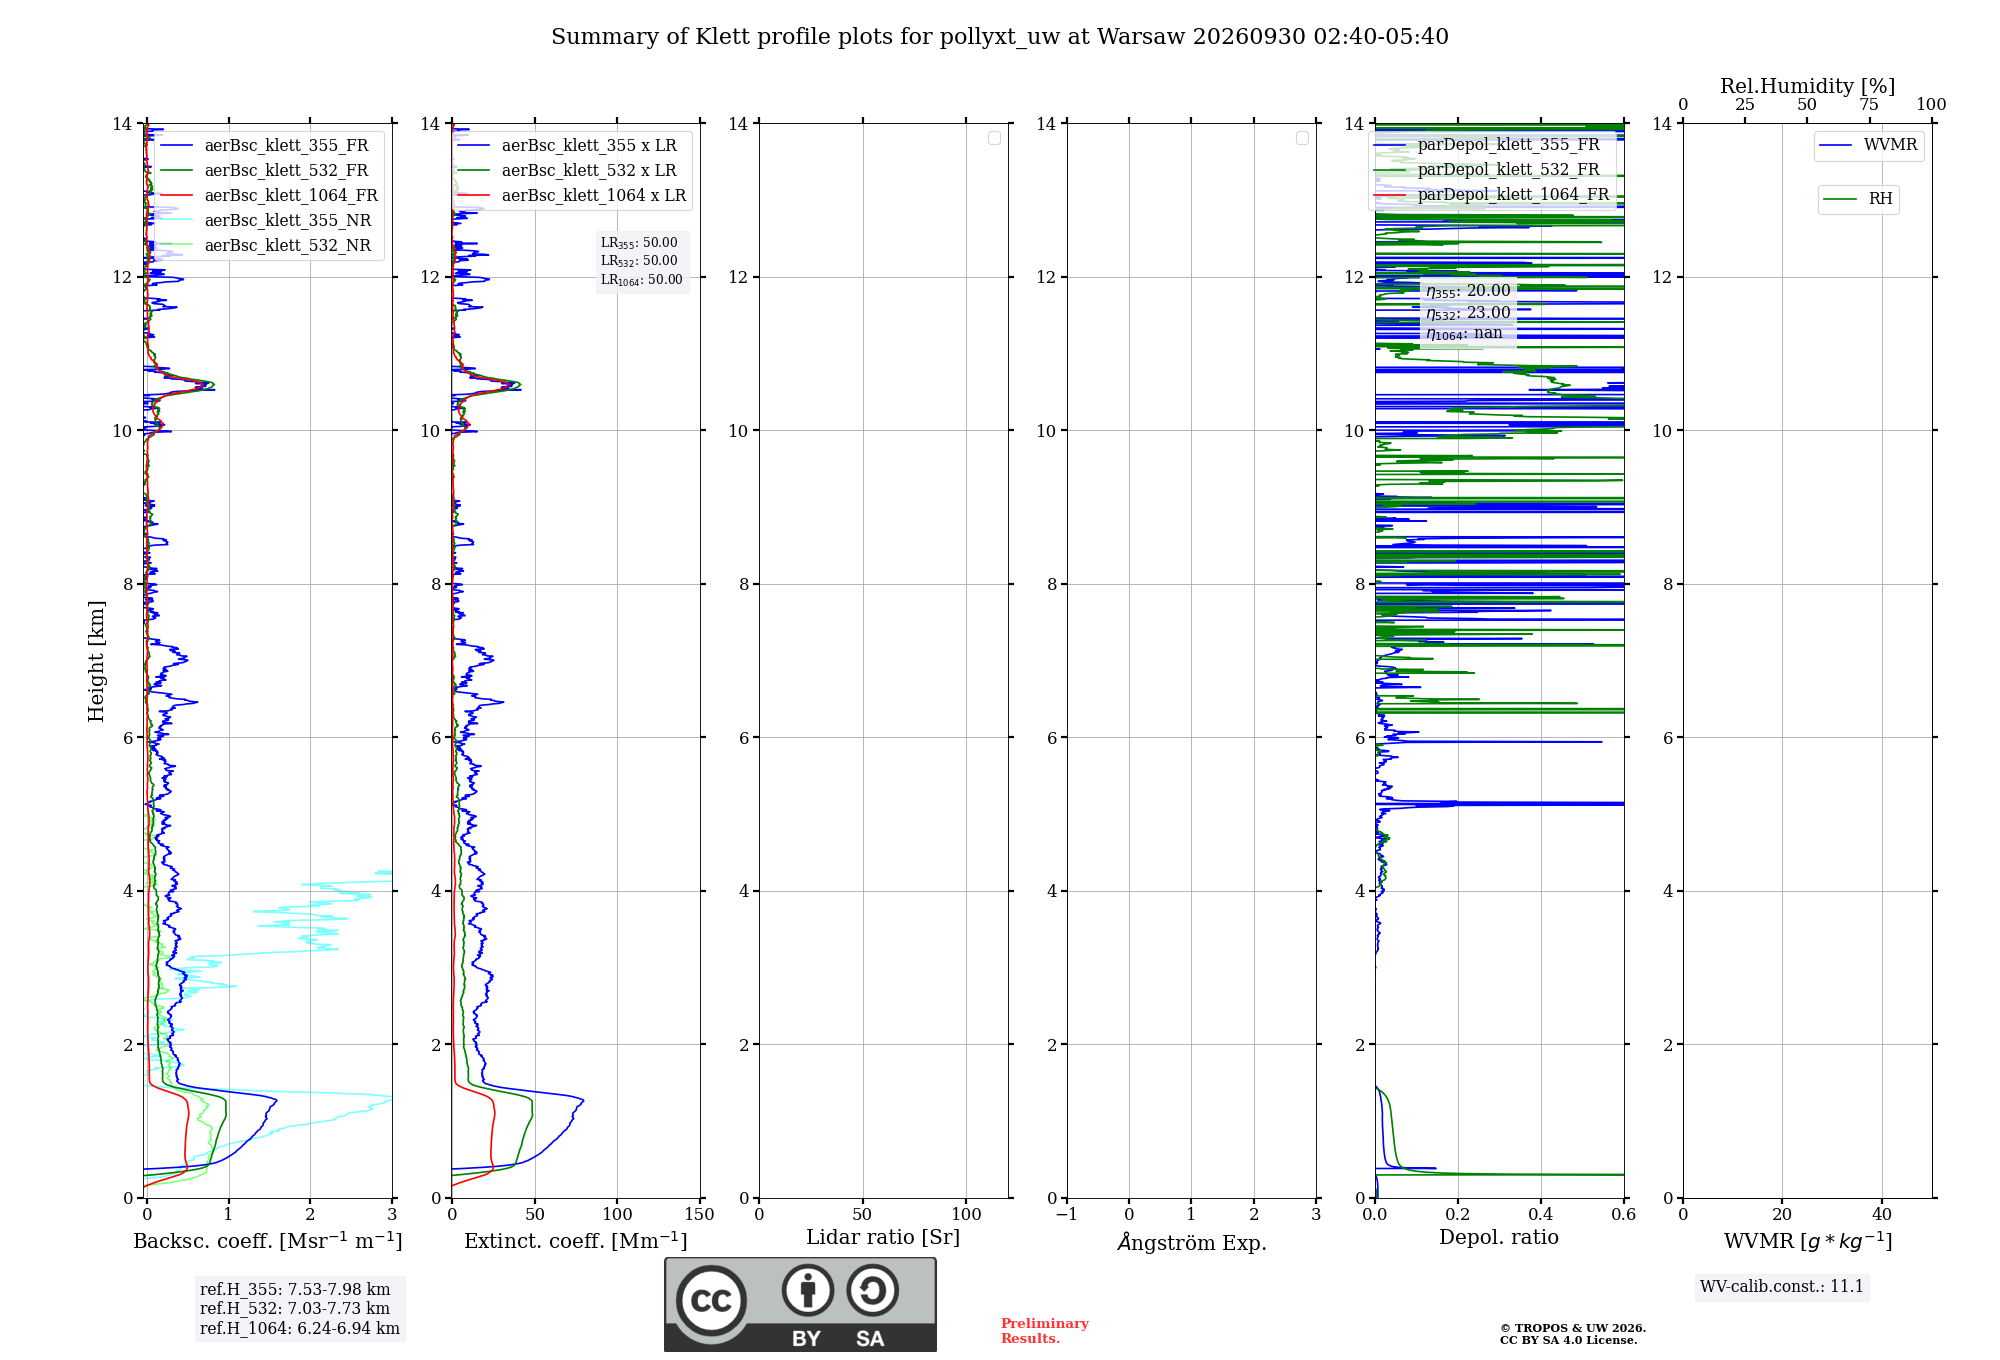2000x1360 pixels.
Task: Click the empty legend box in Lidar ratio plot
Action: click(994, 138)
